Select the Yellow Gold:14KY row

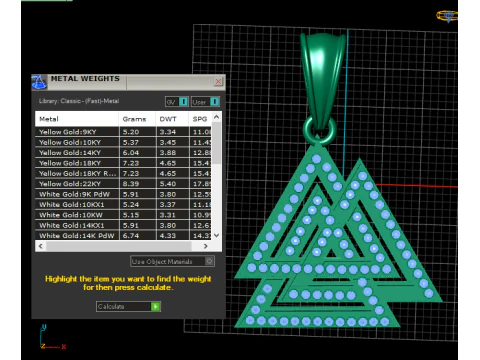click(x=123, y=153)
